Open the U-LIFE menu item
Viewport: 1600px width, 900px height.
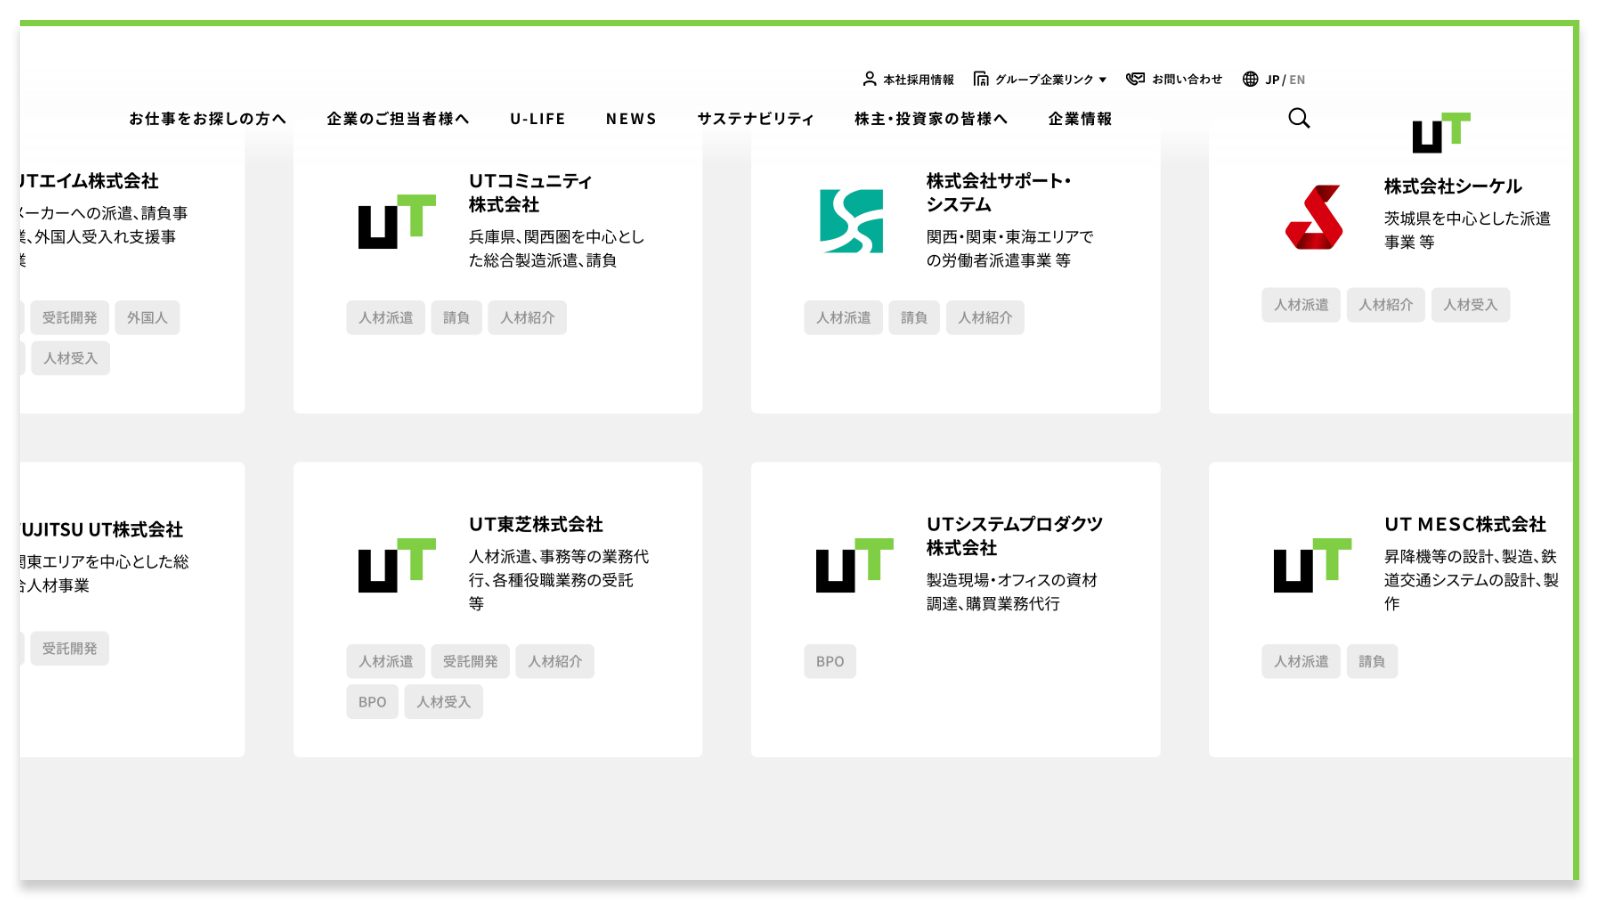(538, 118)
